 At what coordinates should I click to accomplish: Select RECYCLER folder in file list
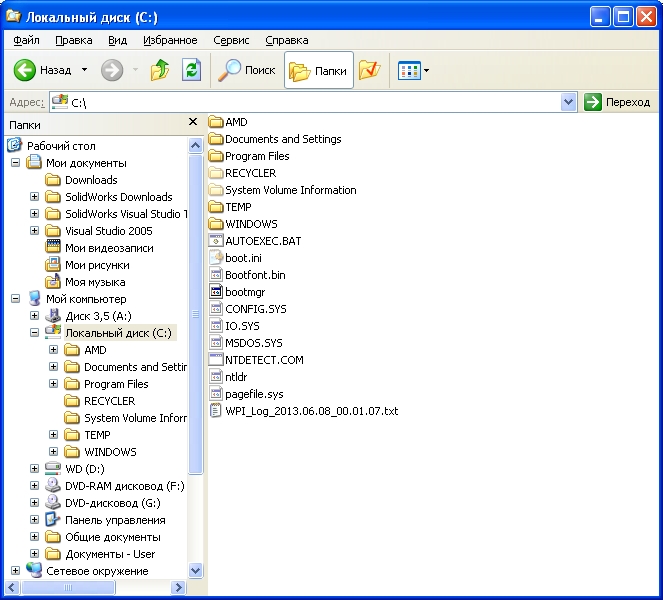pyautogui.click(x=242, y=173)
